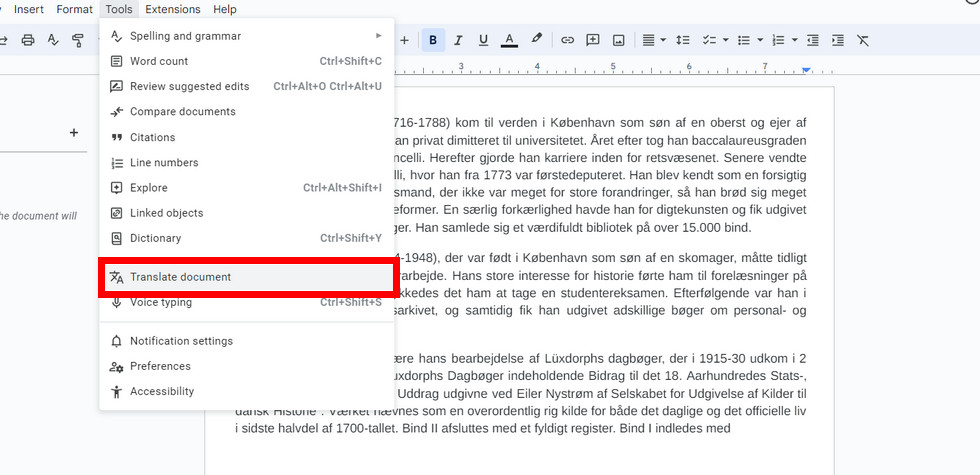Open Citations from Tools menu
This screenshot has width=980, height=475.
247,137
